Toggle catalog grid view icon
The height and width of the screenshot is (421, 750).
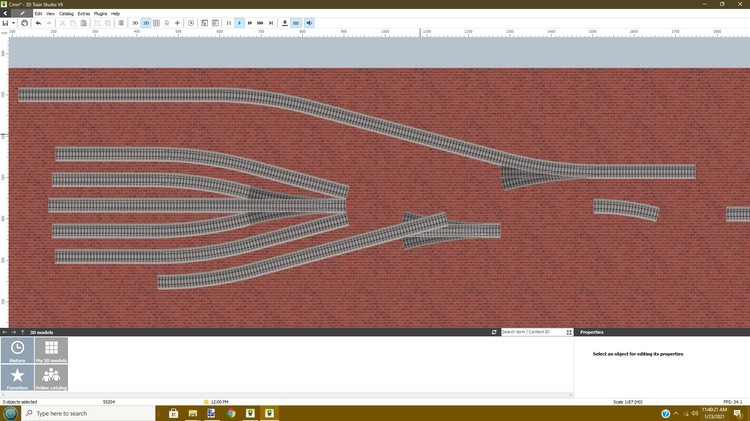pyautogui.click(x=569, y=332)
